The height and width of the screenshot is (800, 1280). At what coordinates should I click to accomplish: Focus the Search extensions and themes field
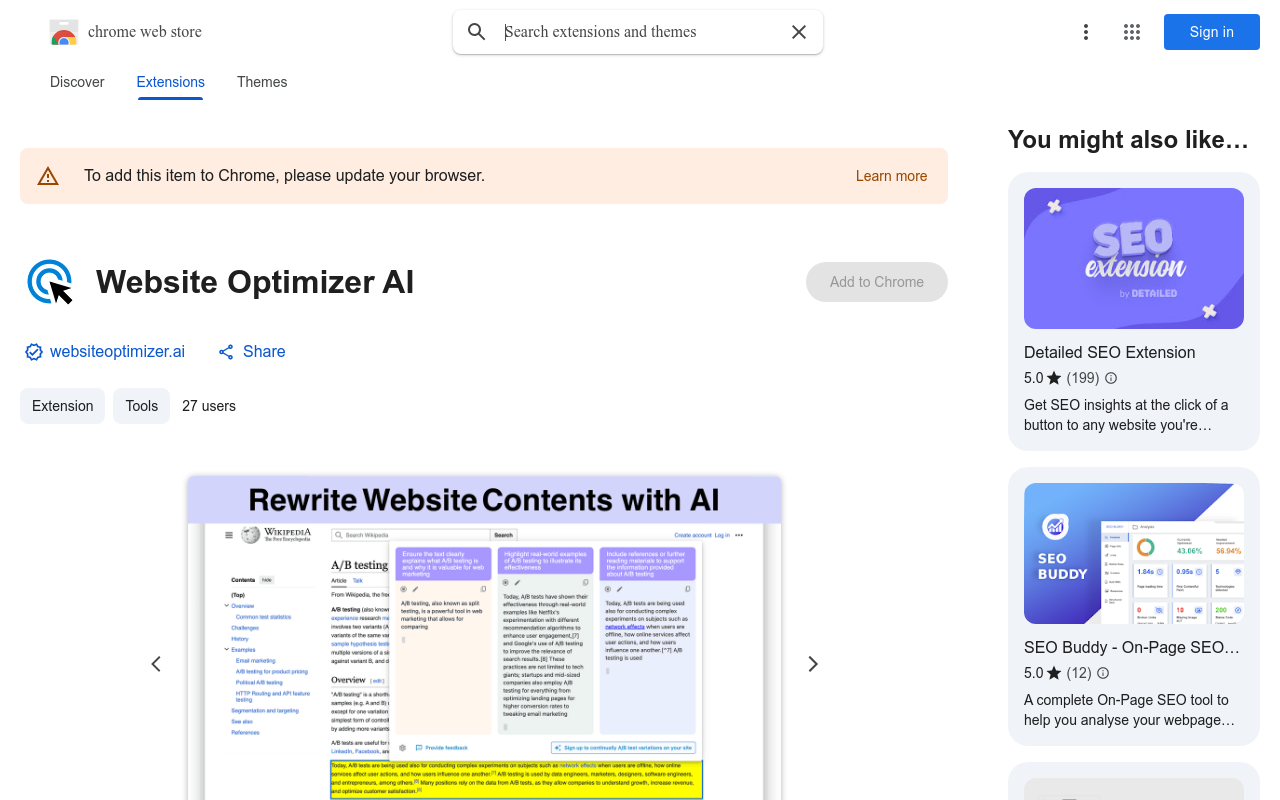point(638,32)
